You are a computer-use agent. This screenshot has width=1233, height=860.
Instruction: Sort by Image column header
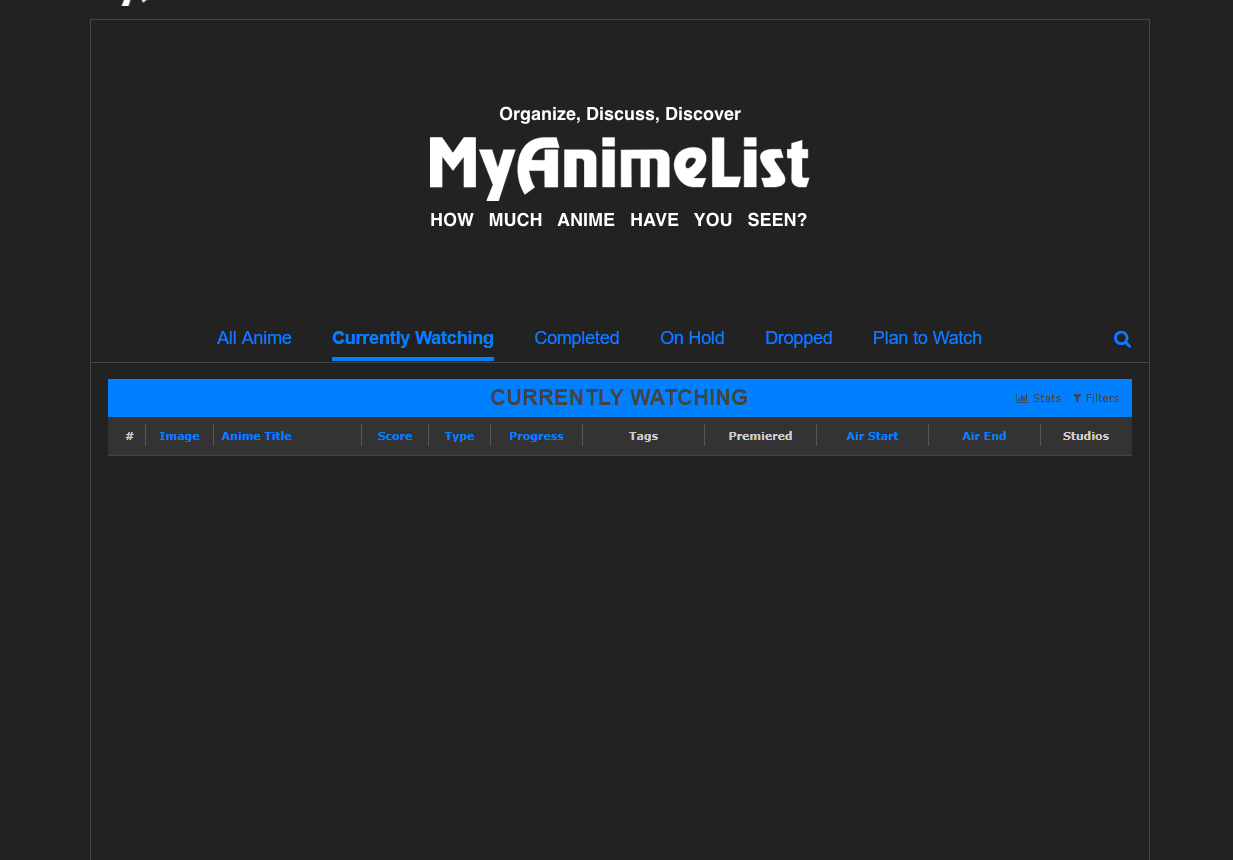[179, 436]
